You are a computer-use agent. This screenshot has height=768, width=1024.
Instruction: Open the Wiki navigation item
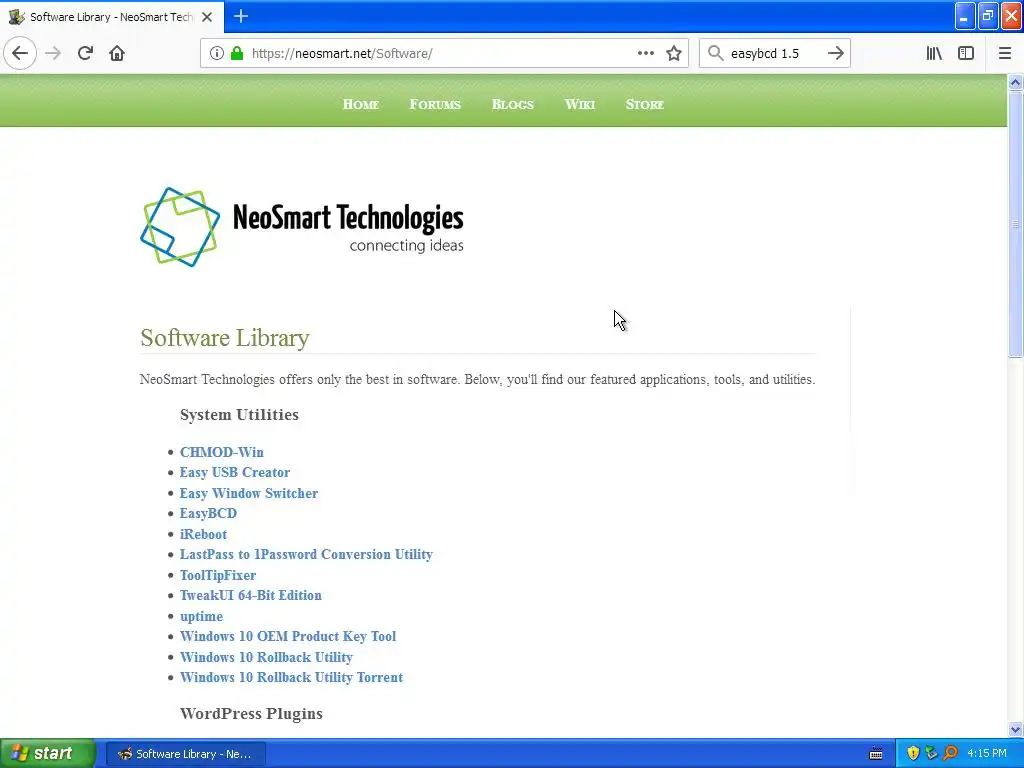point(580,104)
